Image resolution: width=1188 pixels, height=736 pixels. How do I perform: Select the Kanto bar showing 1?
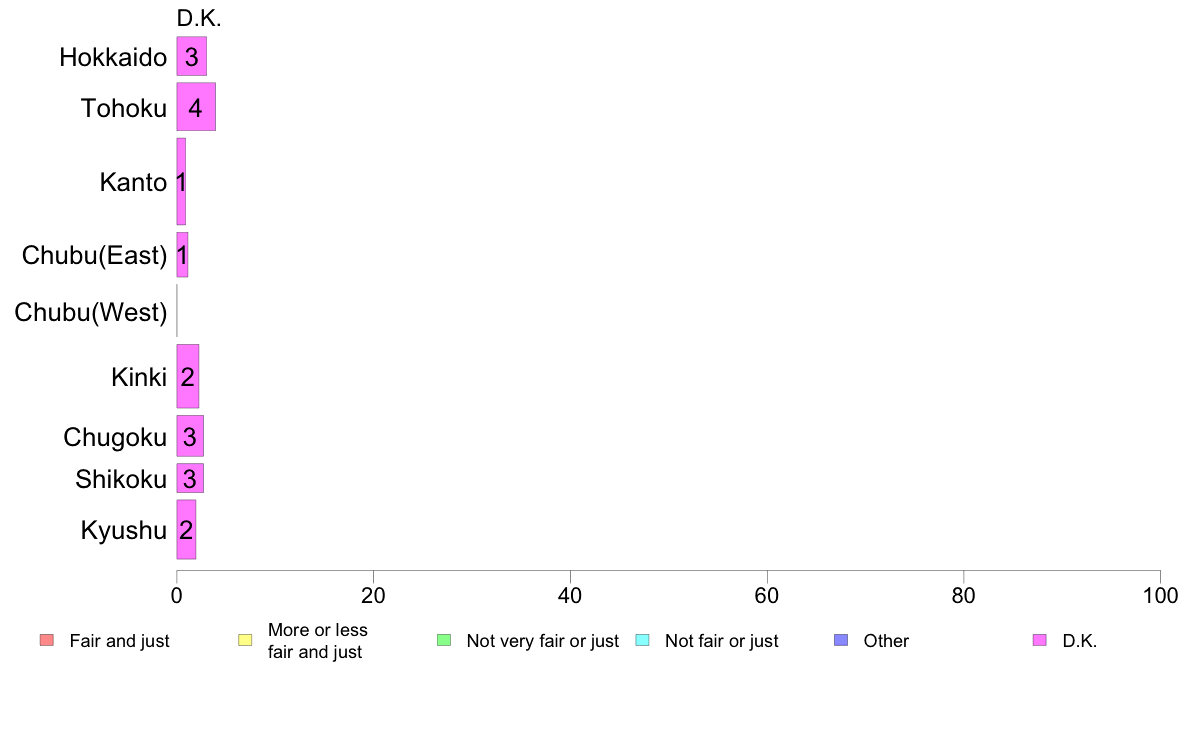[x=181, y=182]
